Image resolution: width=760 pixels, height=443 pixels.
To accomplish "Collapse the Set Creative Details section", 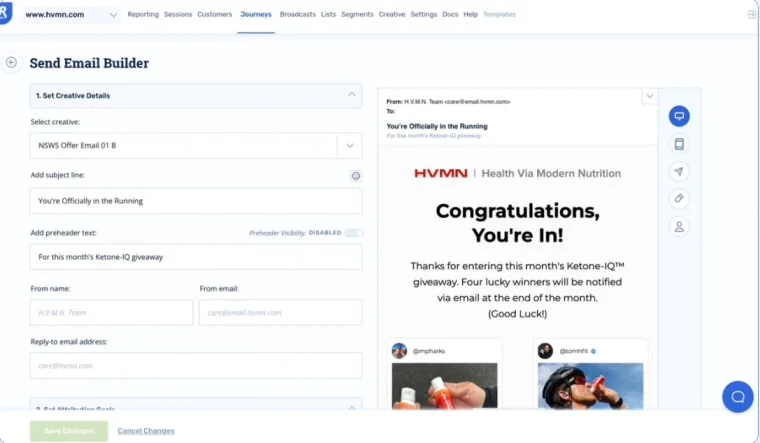I will 351,95.
